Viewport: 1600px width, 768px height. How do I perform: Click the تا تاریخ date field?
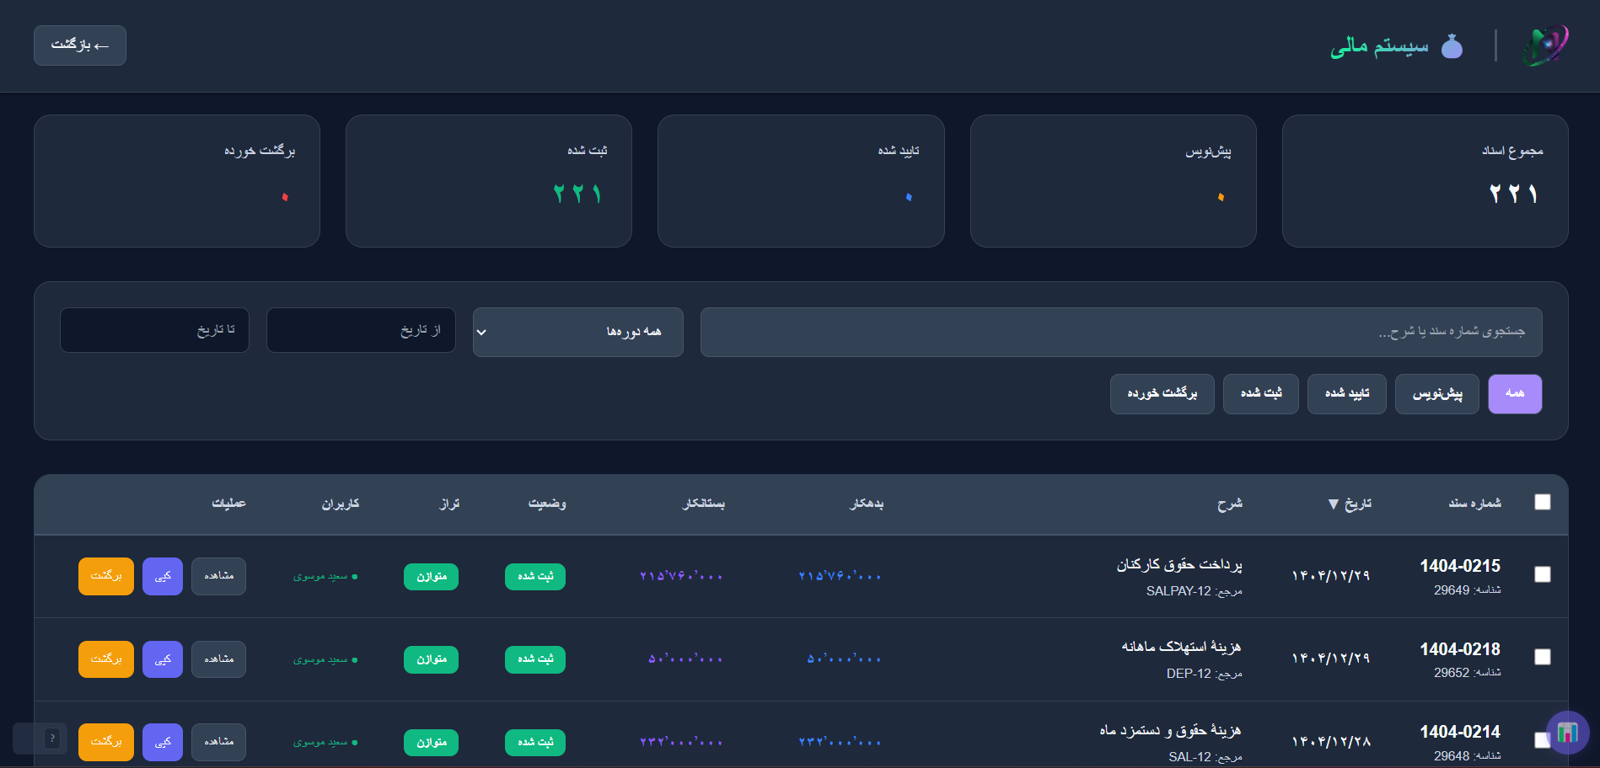(155, 330)
